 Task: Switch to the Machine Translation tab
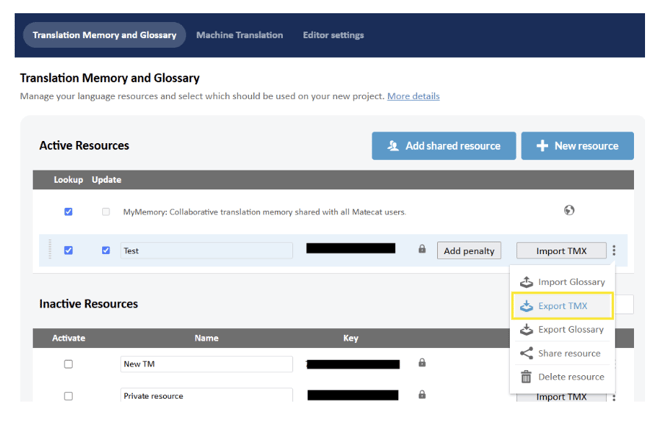click(239, 35)
